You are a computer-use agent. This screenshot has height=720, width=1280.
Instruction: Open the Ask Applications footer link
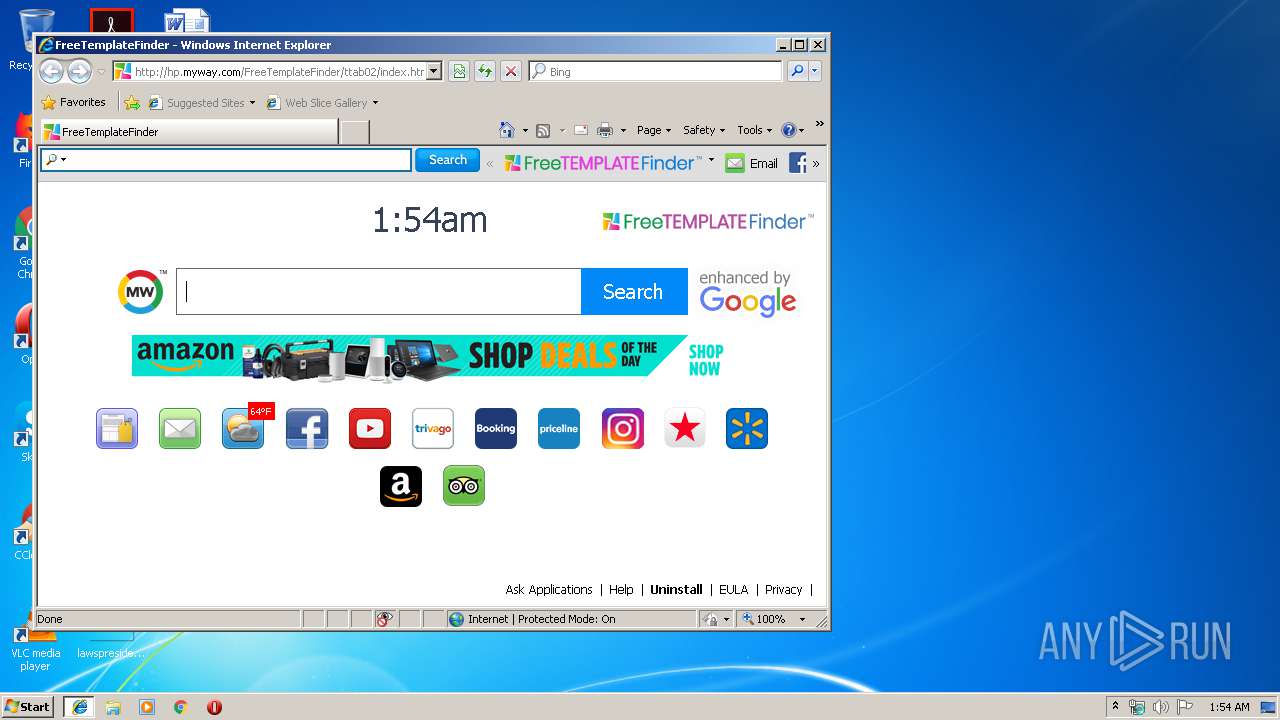[x=549, y=590]
